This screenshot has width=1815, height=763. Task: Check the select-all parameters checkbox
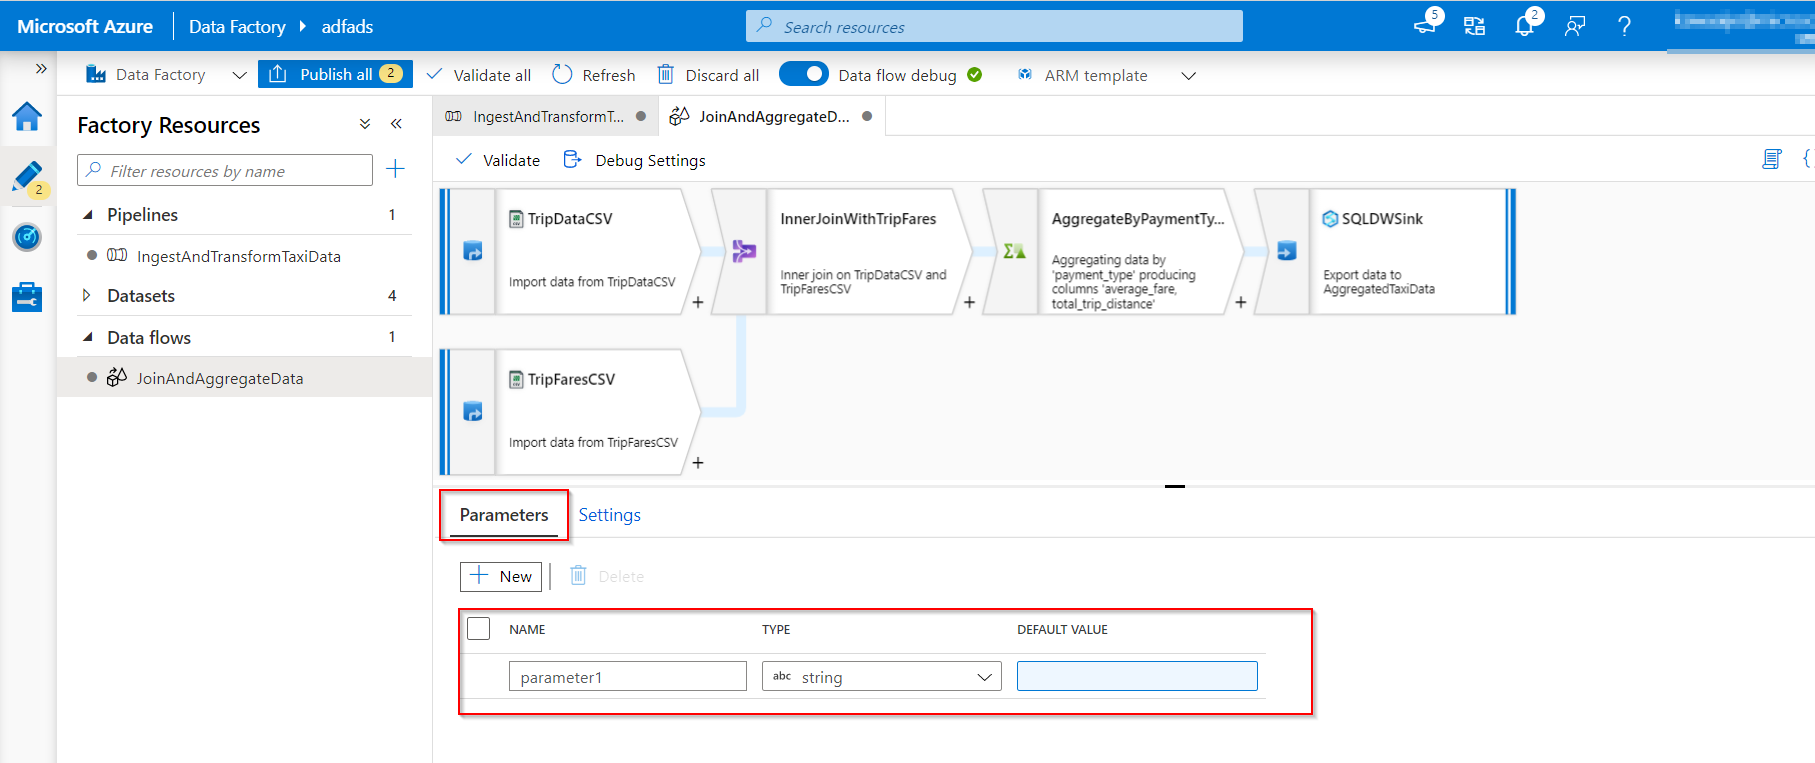479,629
